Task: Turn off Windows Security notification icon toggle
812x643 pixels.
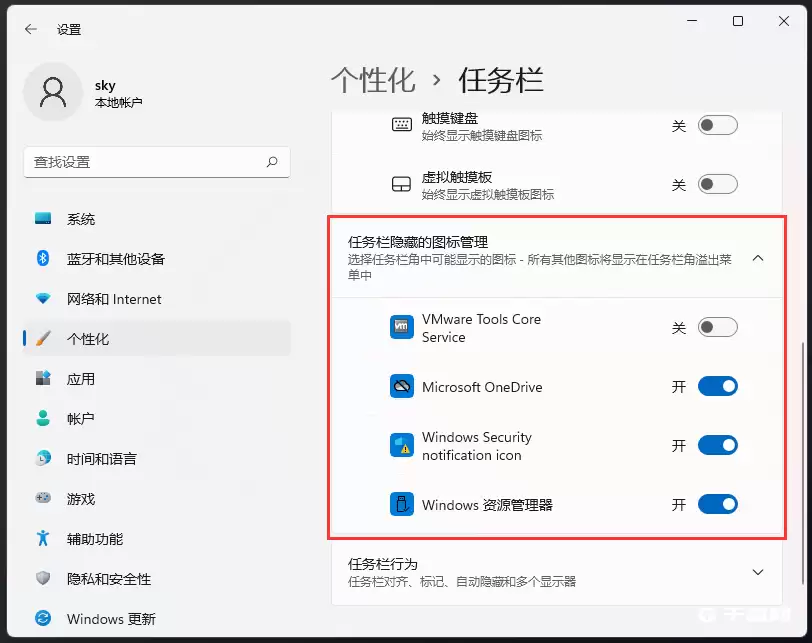Action: 717,445
